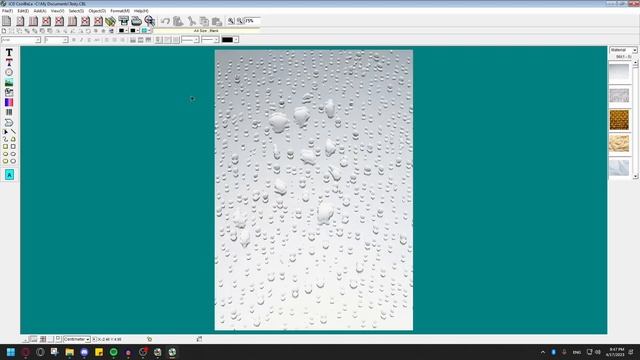Viewport: 640px width, 360px height.
Task: Select the straight line drawing tool
Action: click(13, 132)
